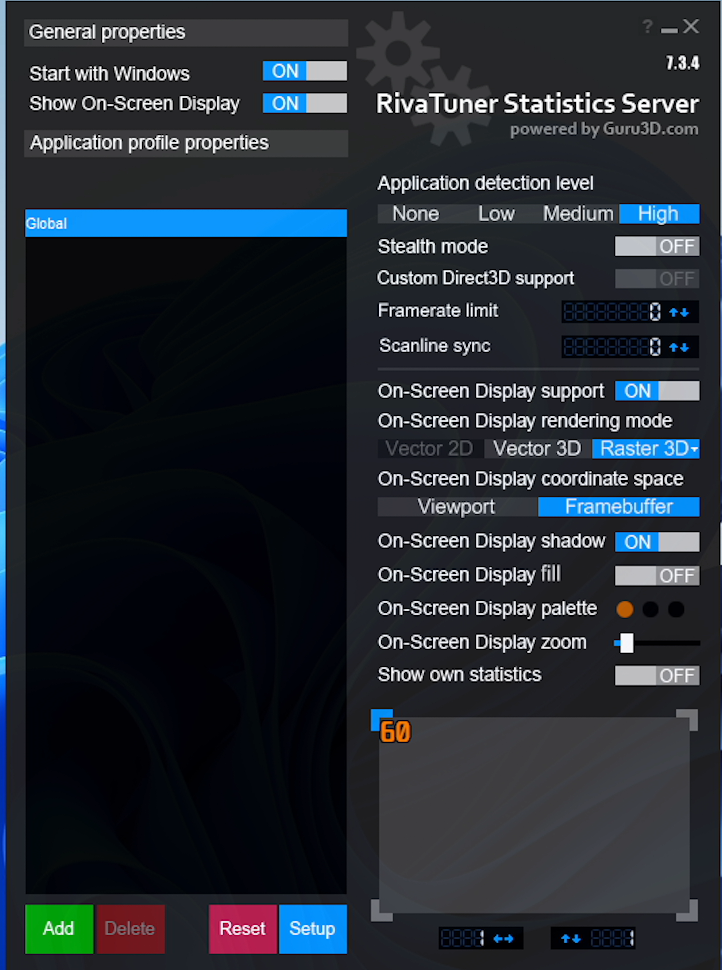
Task: Click Scanline sync up-down arrows
Action: click(x=679, y=347)
